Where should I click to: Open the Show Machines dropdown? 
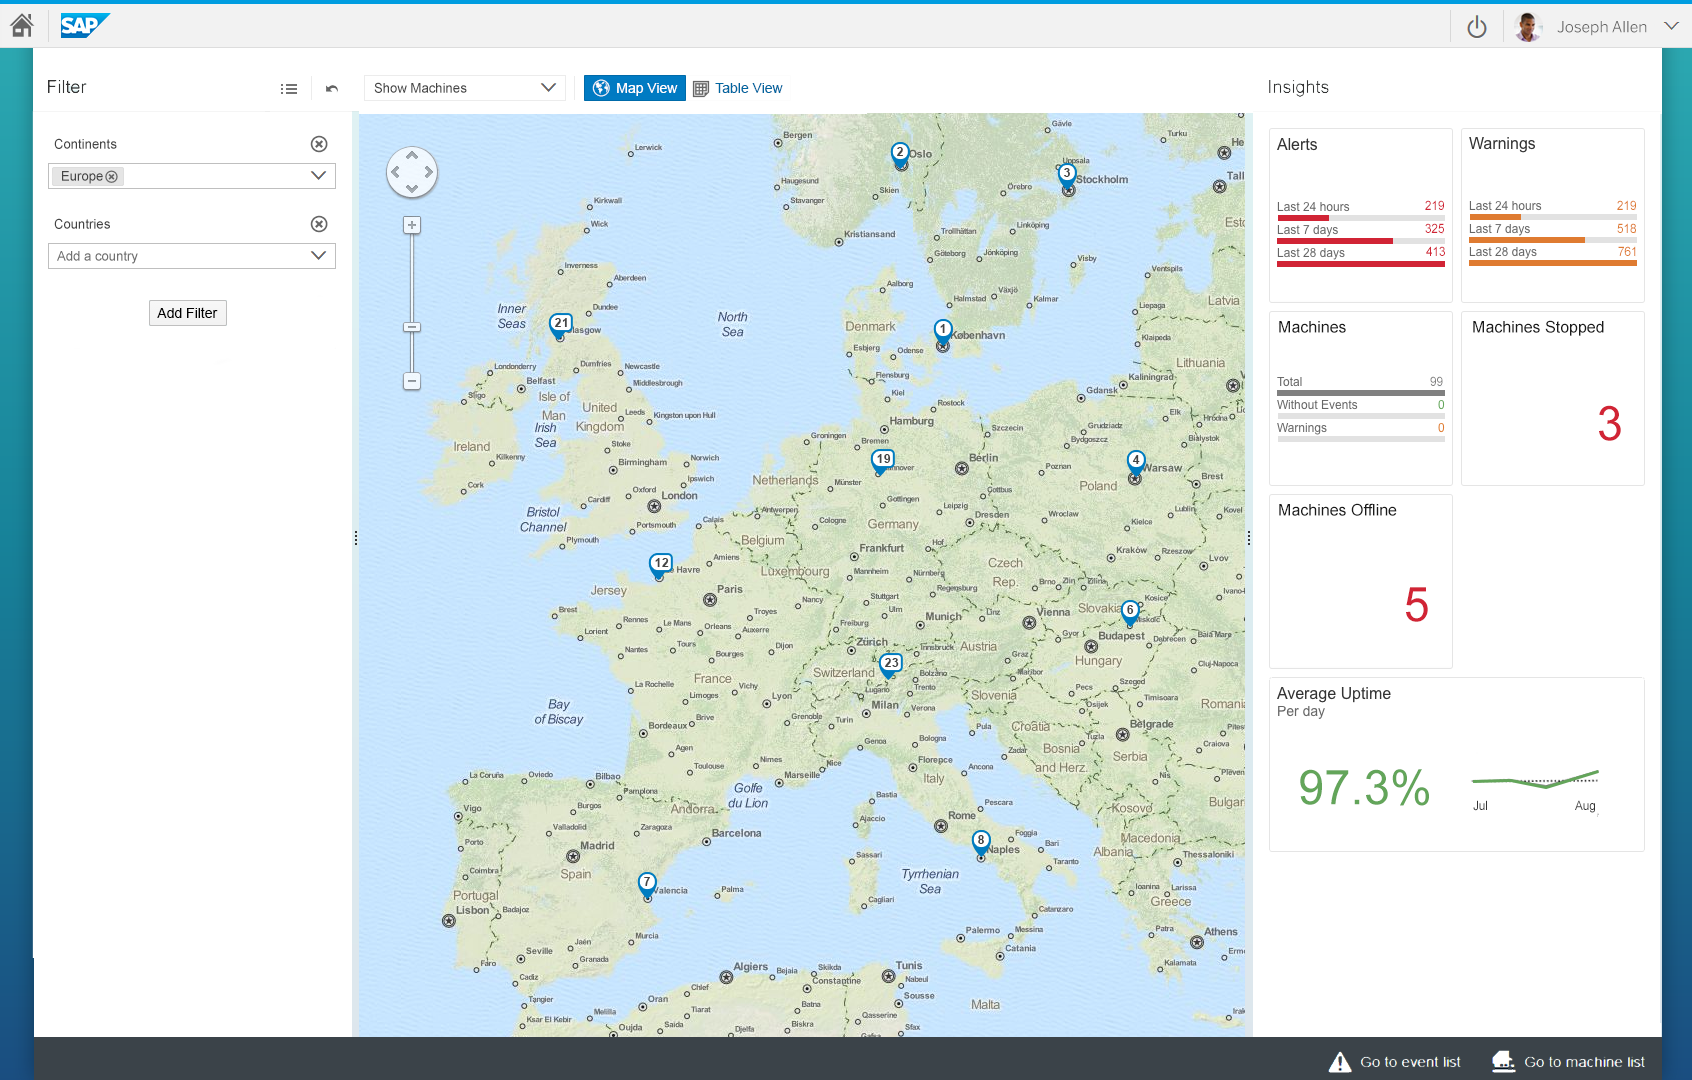[465, 88]
